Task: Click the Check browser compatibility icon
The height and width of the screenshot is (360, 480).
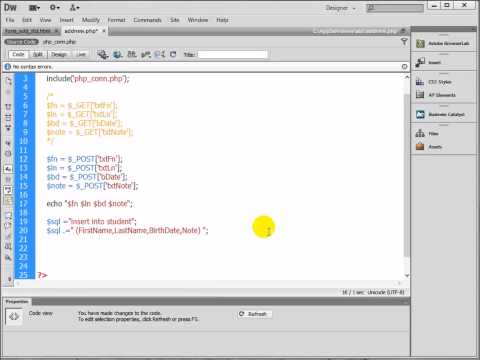Action: pyautogui.click(x=160, y=54)
